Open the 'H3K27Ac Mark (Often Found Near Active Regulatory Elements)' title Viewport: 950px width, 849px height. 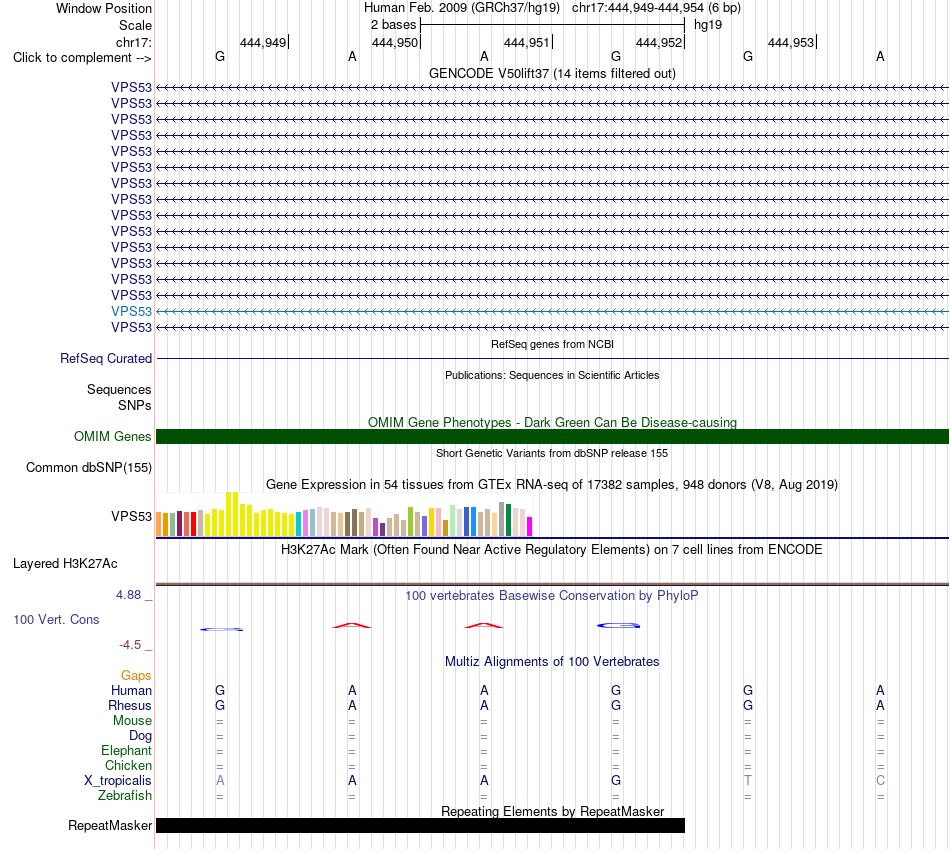tap(552, 550)
